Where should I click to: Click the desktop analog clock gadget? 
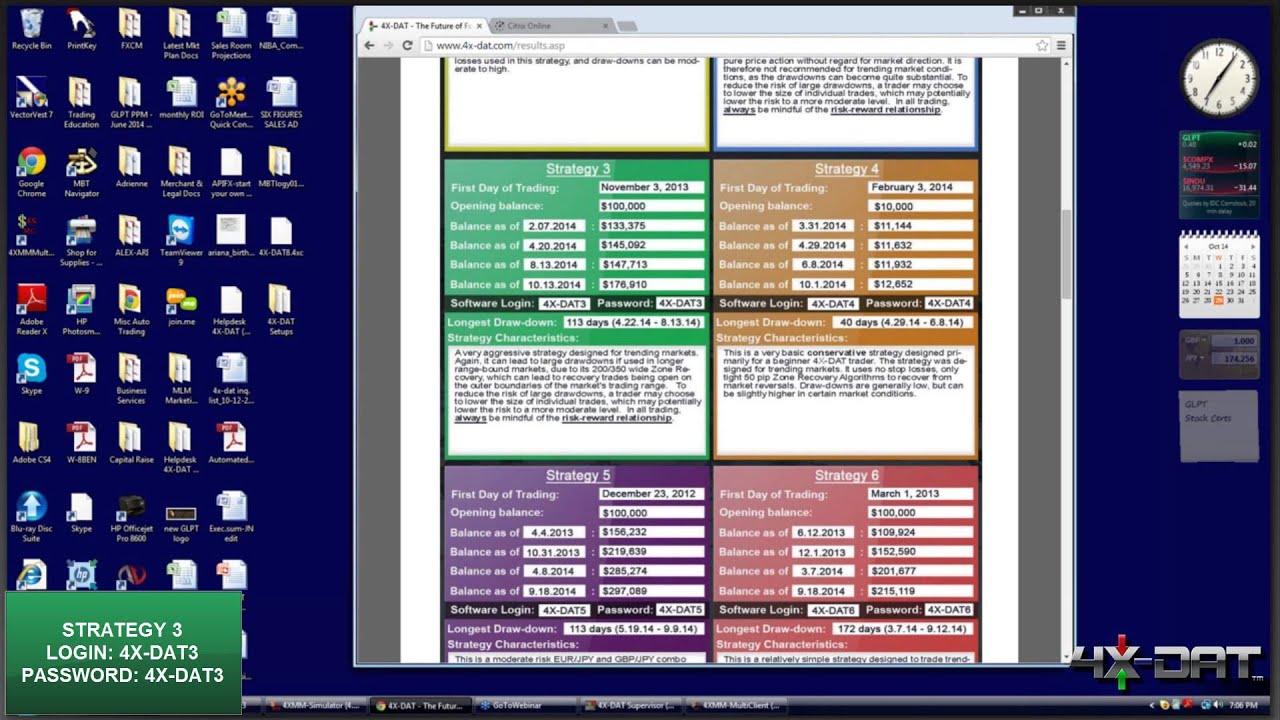(x=1218, y=78)
